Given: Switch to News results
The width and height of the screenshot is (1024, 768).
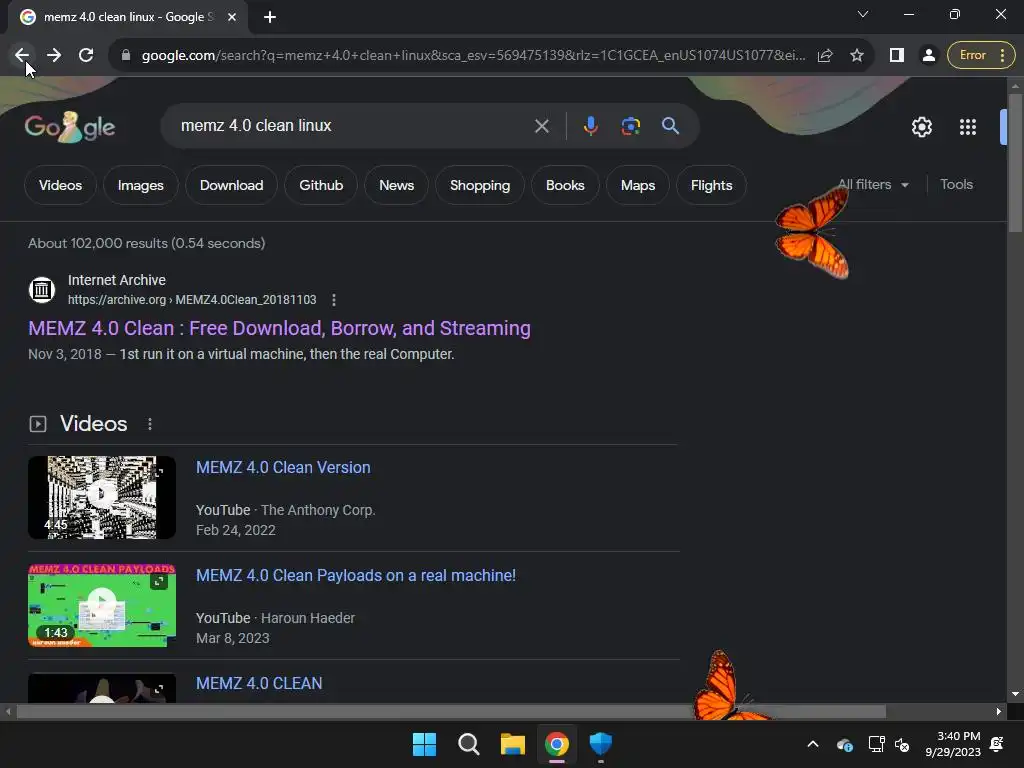Looking at the screenshot, I should 396,185.
